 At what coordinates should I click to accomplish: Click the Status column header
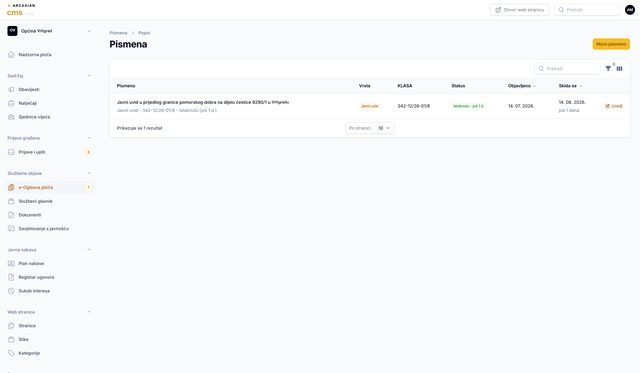coord(458,86)
